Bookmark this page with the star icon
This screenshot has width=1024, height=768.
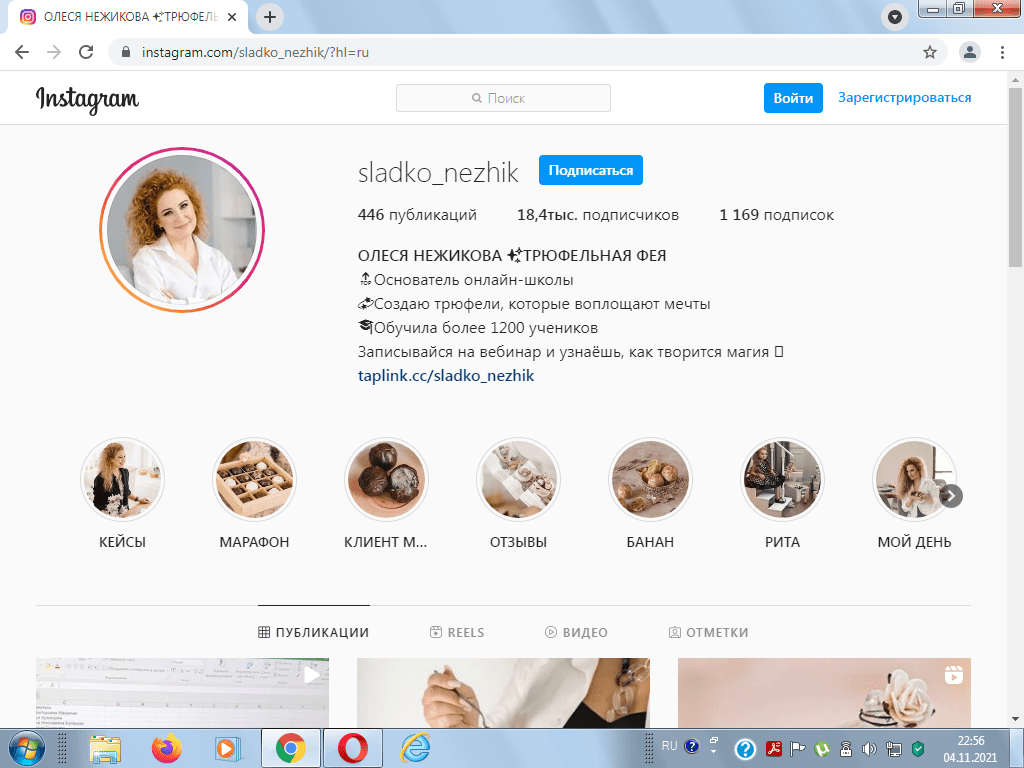tap(929, 52)
